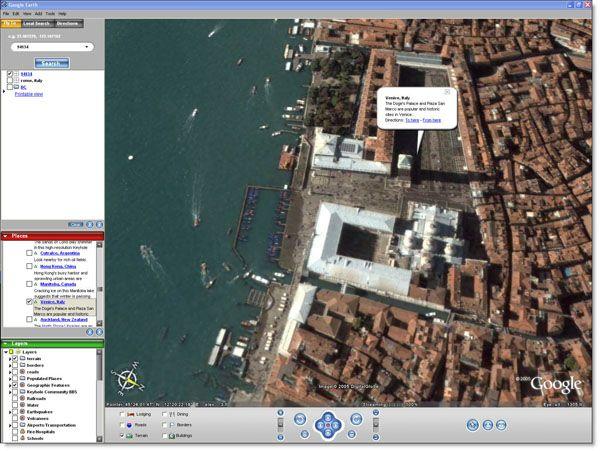Image resolution: width=600 pixels, height=451 pixels.
Task: Enable the Buildings checkbox in bottom toolbar
Action: [165, 435]
